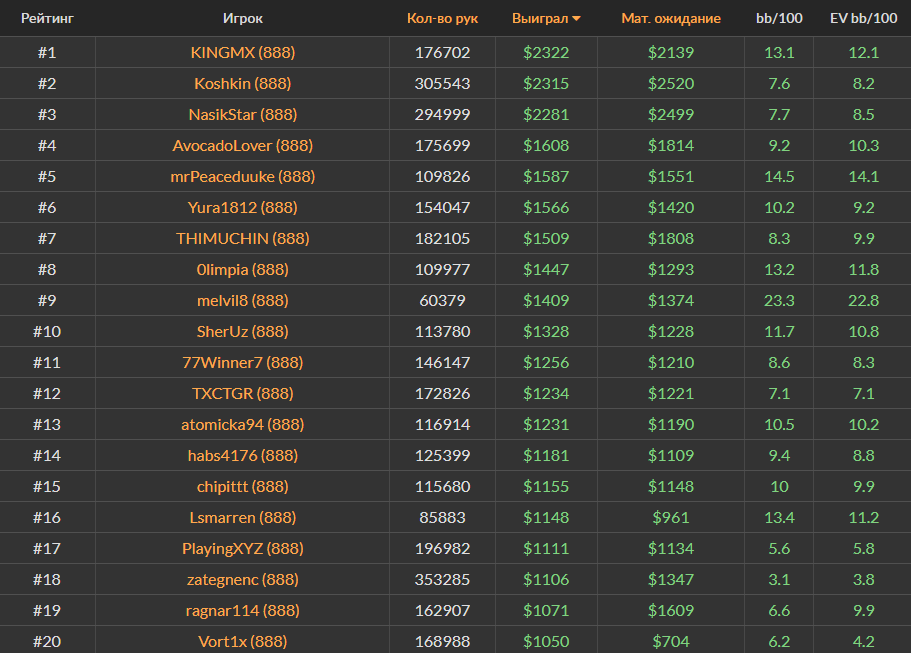The width and height of the screenshot is (911, 653).
Task: Click the Игрок column header
Action: coord(243,18)
